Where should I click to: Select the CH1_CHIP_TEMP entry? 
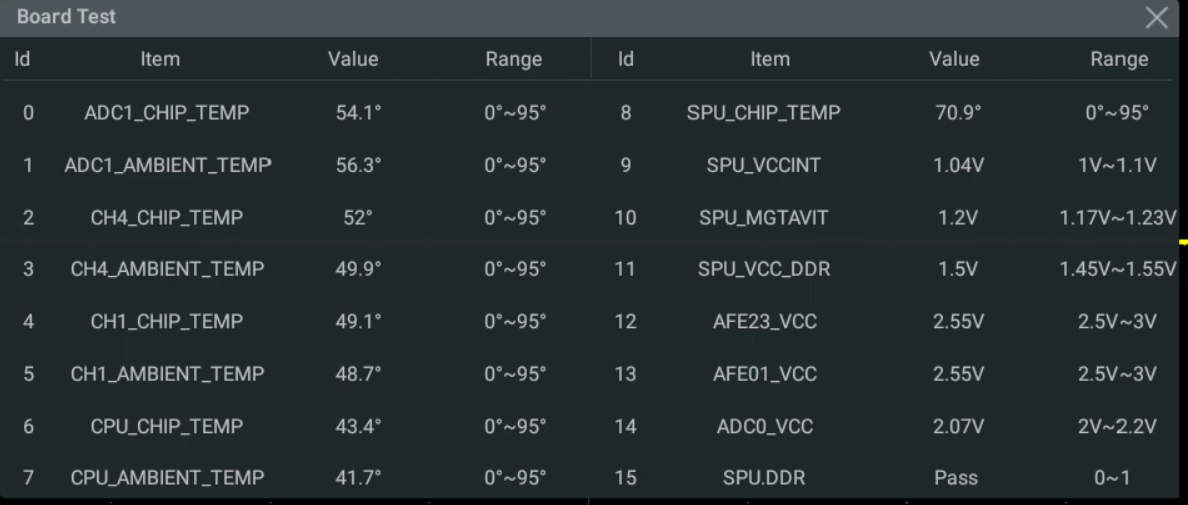pos(167,322)
